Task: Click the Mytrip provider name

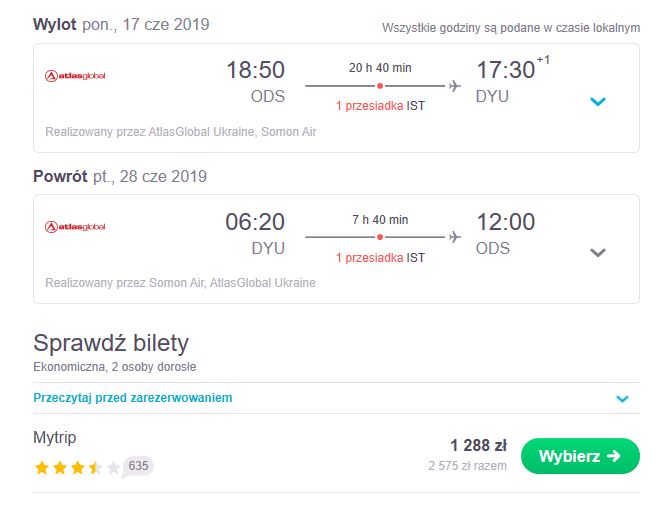Action: click(55, 438)
